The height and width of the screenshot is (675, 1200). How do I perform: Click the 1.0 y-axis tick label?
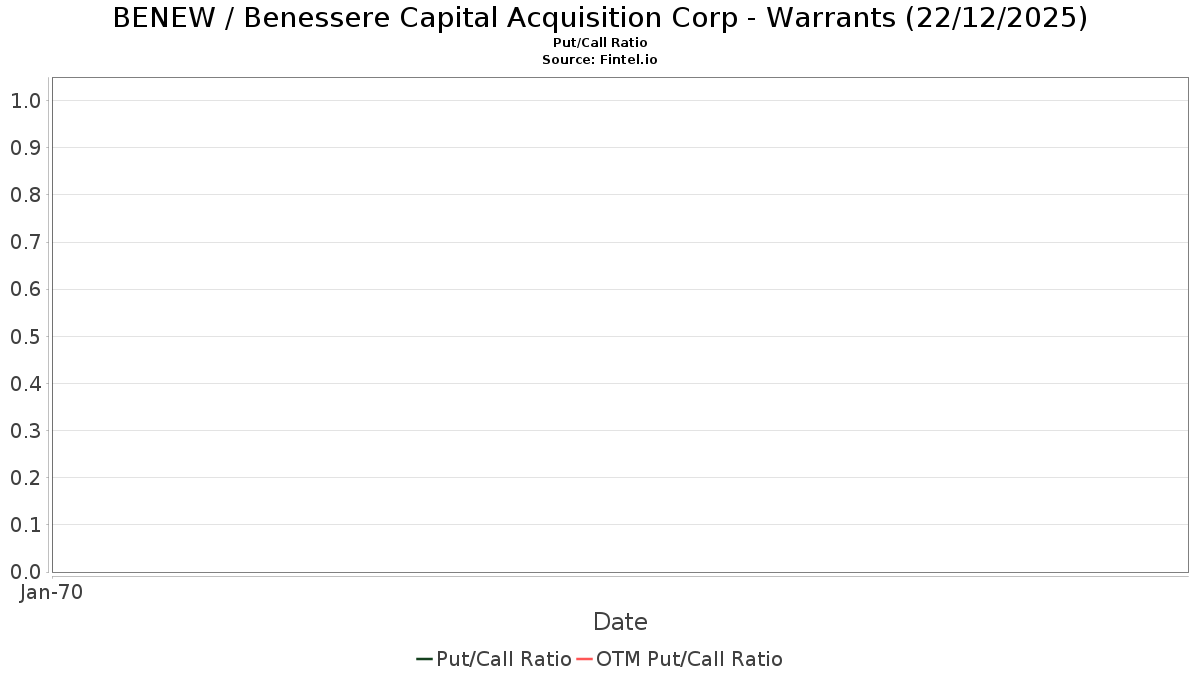click(x=25, y=101)
